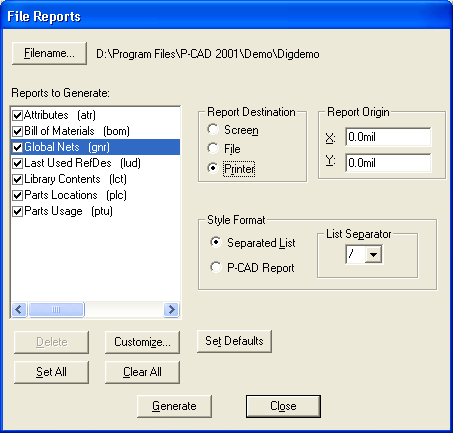Click Set All to check every report
The width and height of the screenshot is (453, 433).
pyautogui.click(x=51, y=372)
